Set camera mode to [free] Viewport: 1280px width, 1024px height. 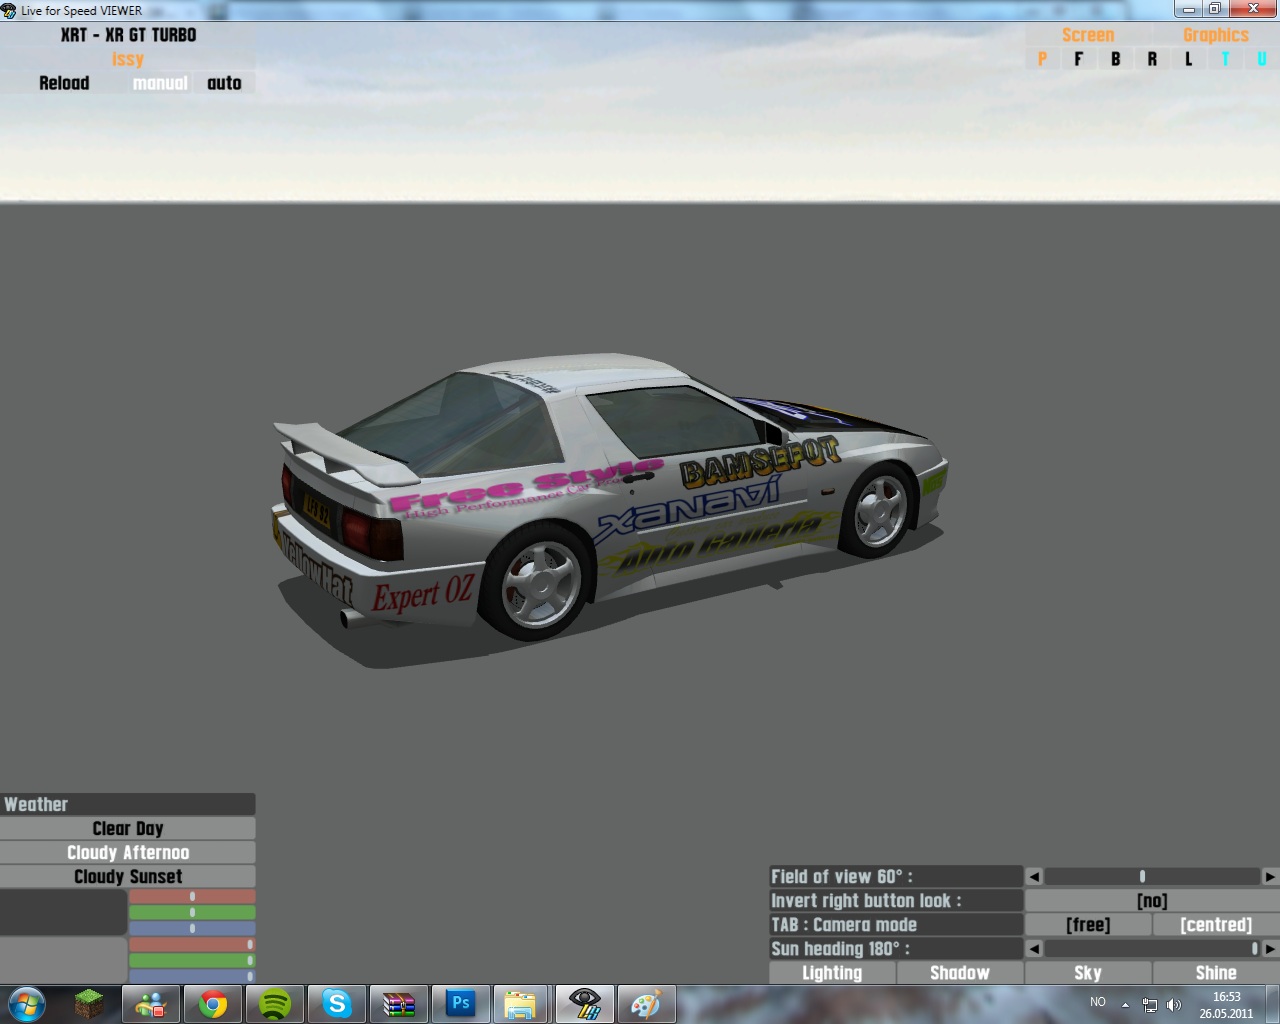[x=1088, y=925]
